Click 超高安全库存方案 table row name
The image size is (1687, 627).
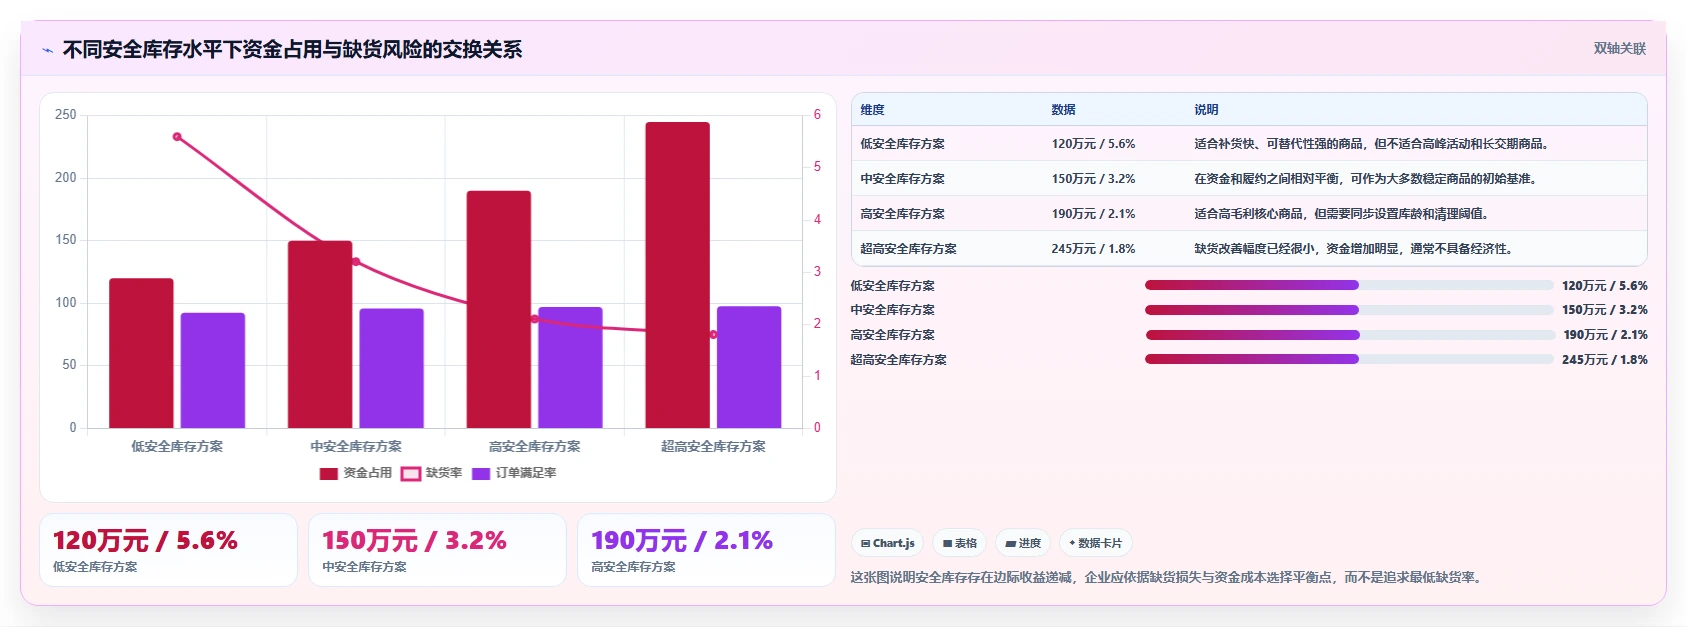(908, 249)
